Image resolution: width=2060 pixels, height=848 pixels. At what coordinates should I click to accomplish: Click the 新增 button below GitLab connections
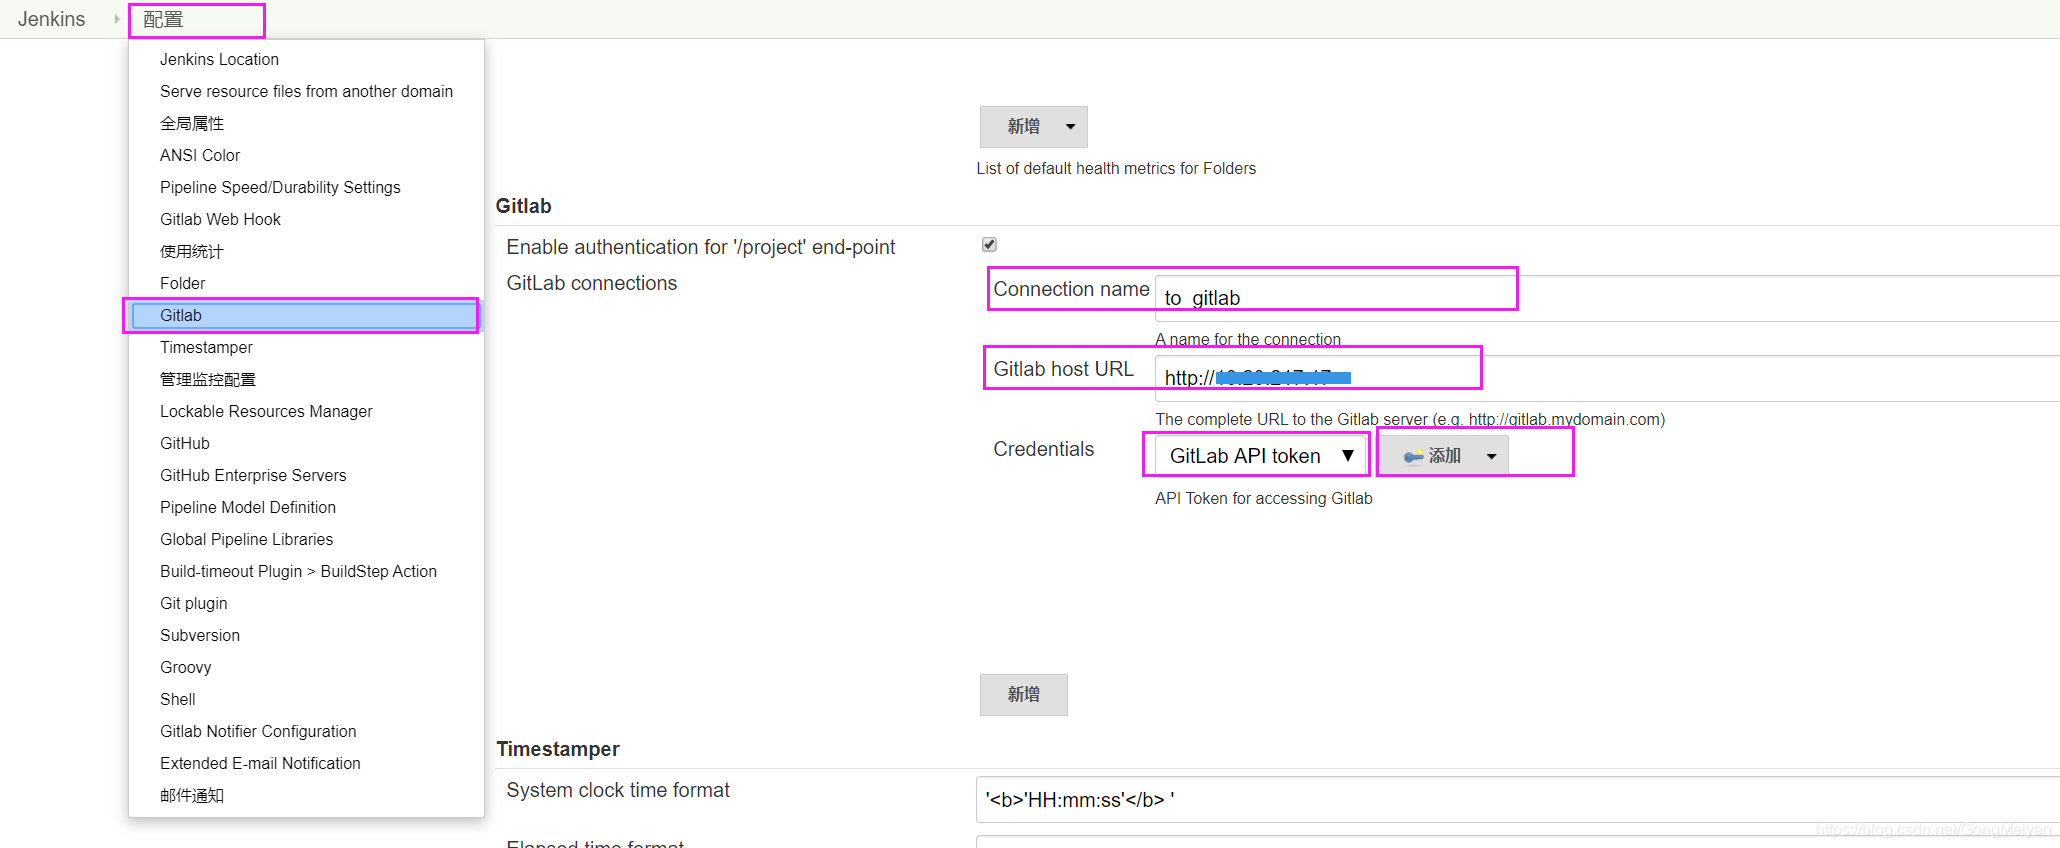[1023, 694]
